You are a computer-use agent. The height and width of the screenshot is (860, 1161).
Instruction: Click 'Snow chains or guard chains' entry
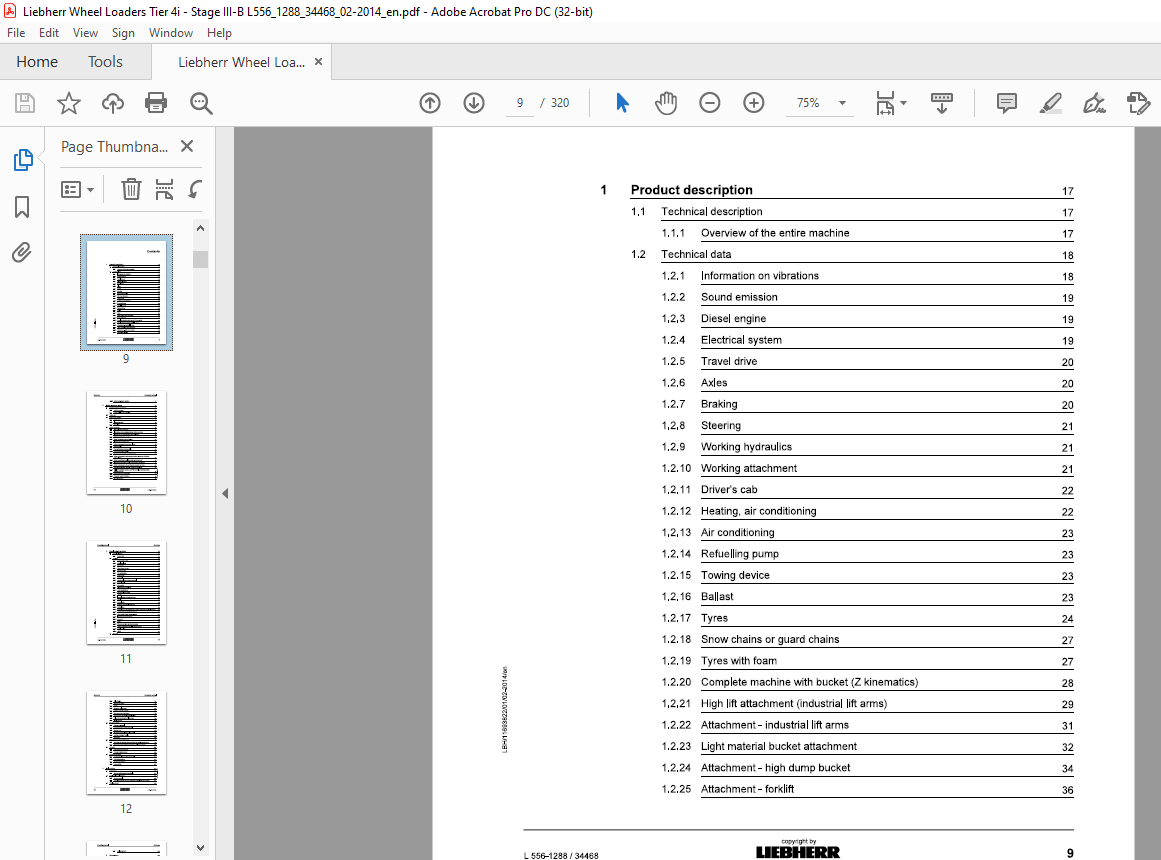click(x=770, y=639)
